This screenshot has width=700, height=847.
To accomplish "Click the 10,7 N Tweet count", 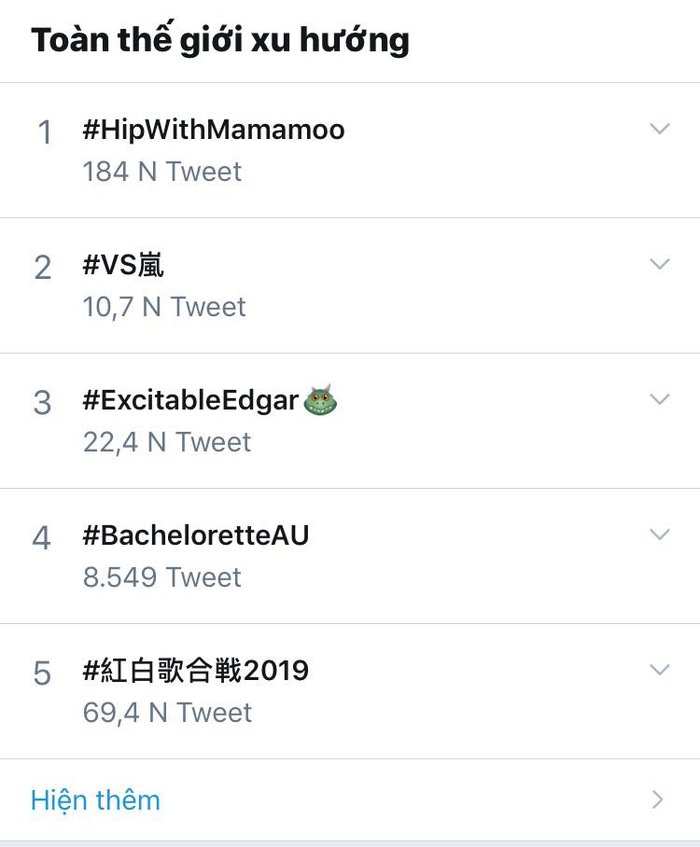I will click(x=164, y=307).
